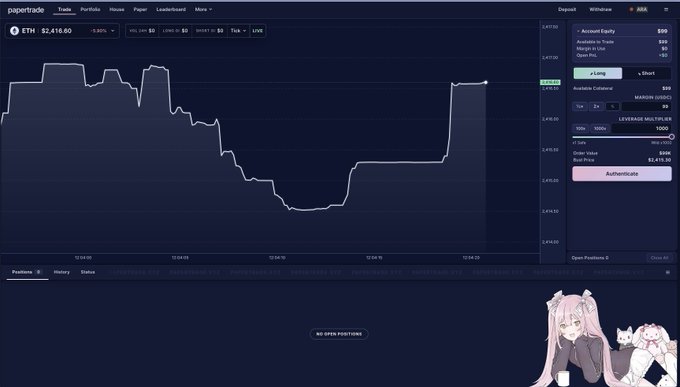680x387 pixels.
Task: Click the Margin in Use row
Action: click(621, 49)
